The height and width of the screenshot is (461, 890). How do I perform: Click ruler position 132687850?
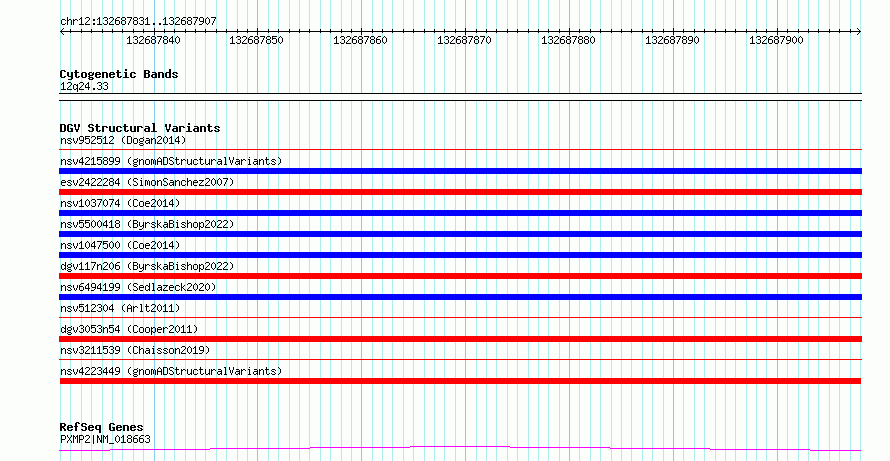[x=256, y=40]
